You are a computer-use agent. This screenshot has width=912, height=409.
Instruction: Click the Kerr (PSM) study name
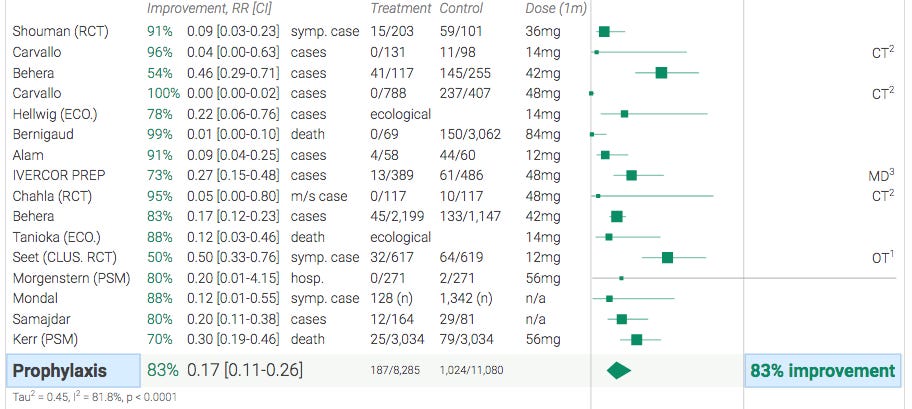45,339
